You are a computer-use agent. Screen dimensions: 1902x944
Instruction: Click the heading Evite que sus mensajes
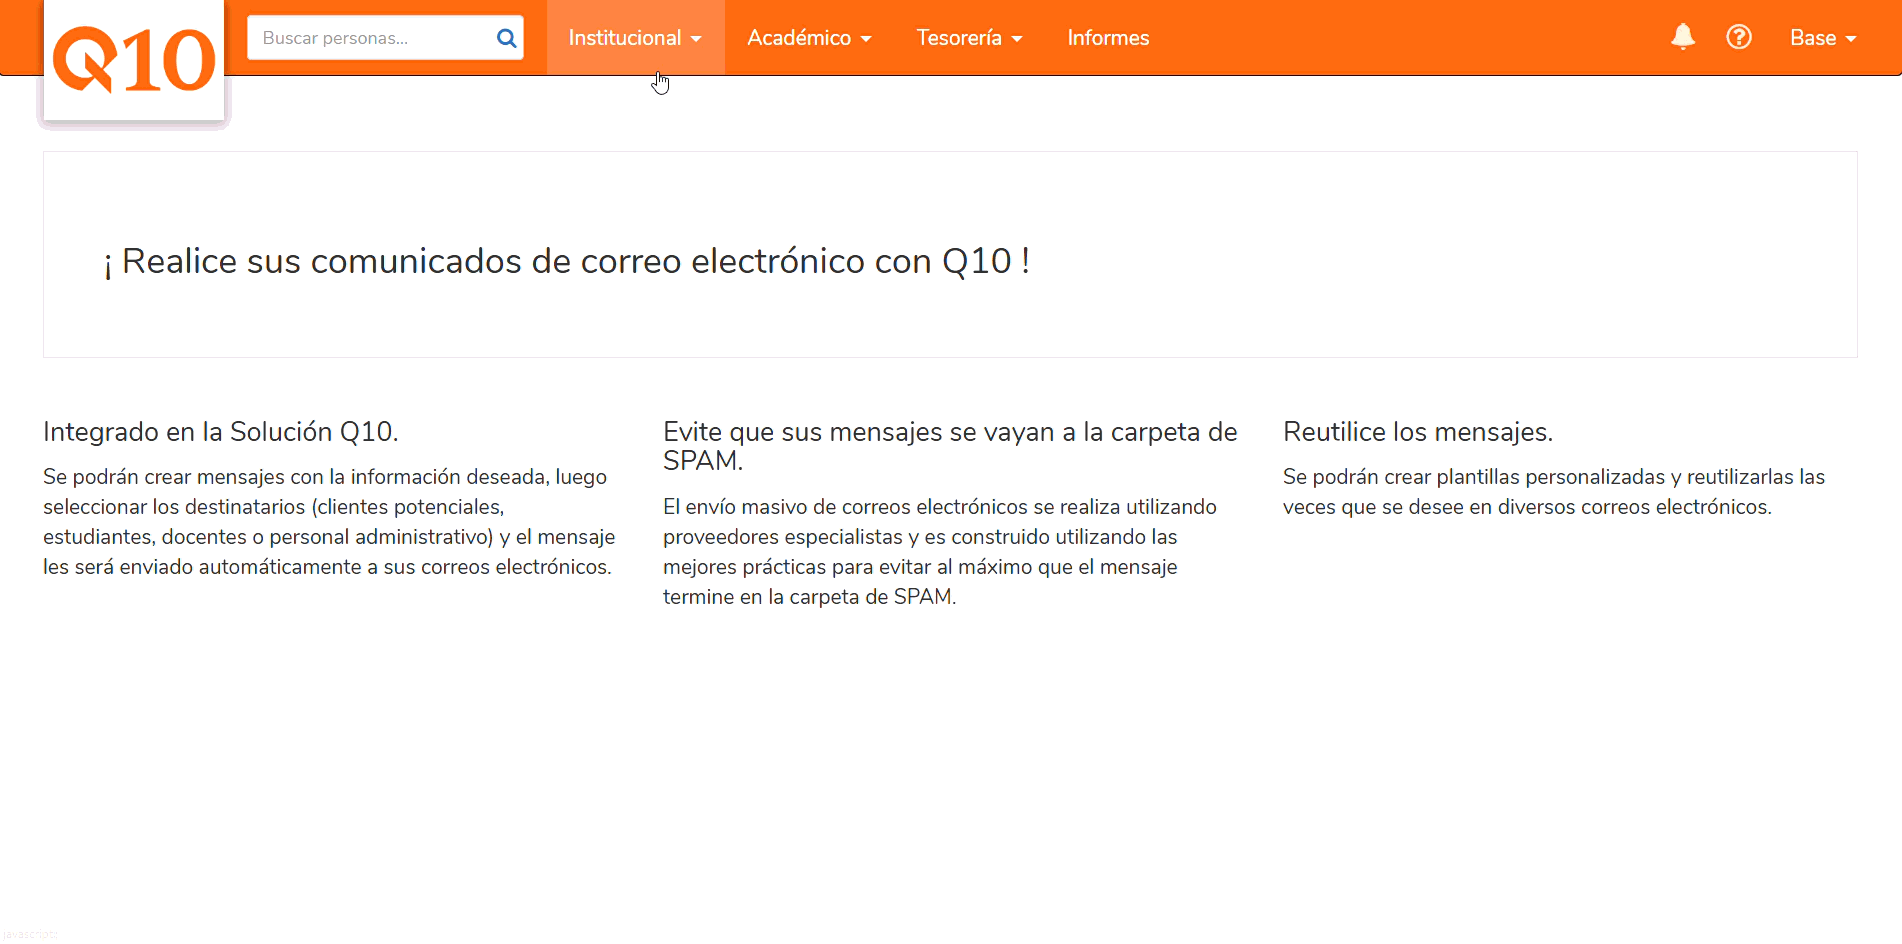tap(950, 446)
